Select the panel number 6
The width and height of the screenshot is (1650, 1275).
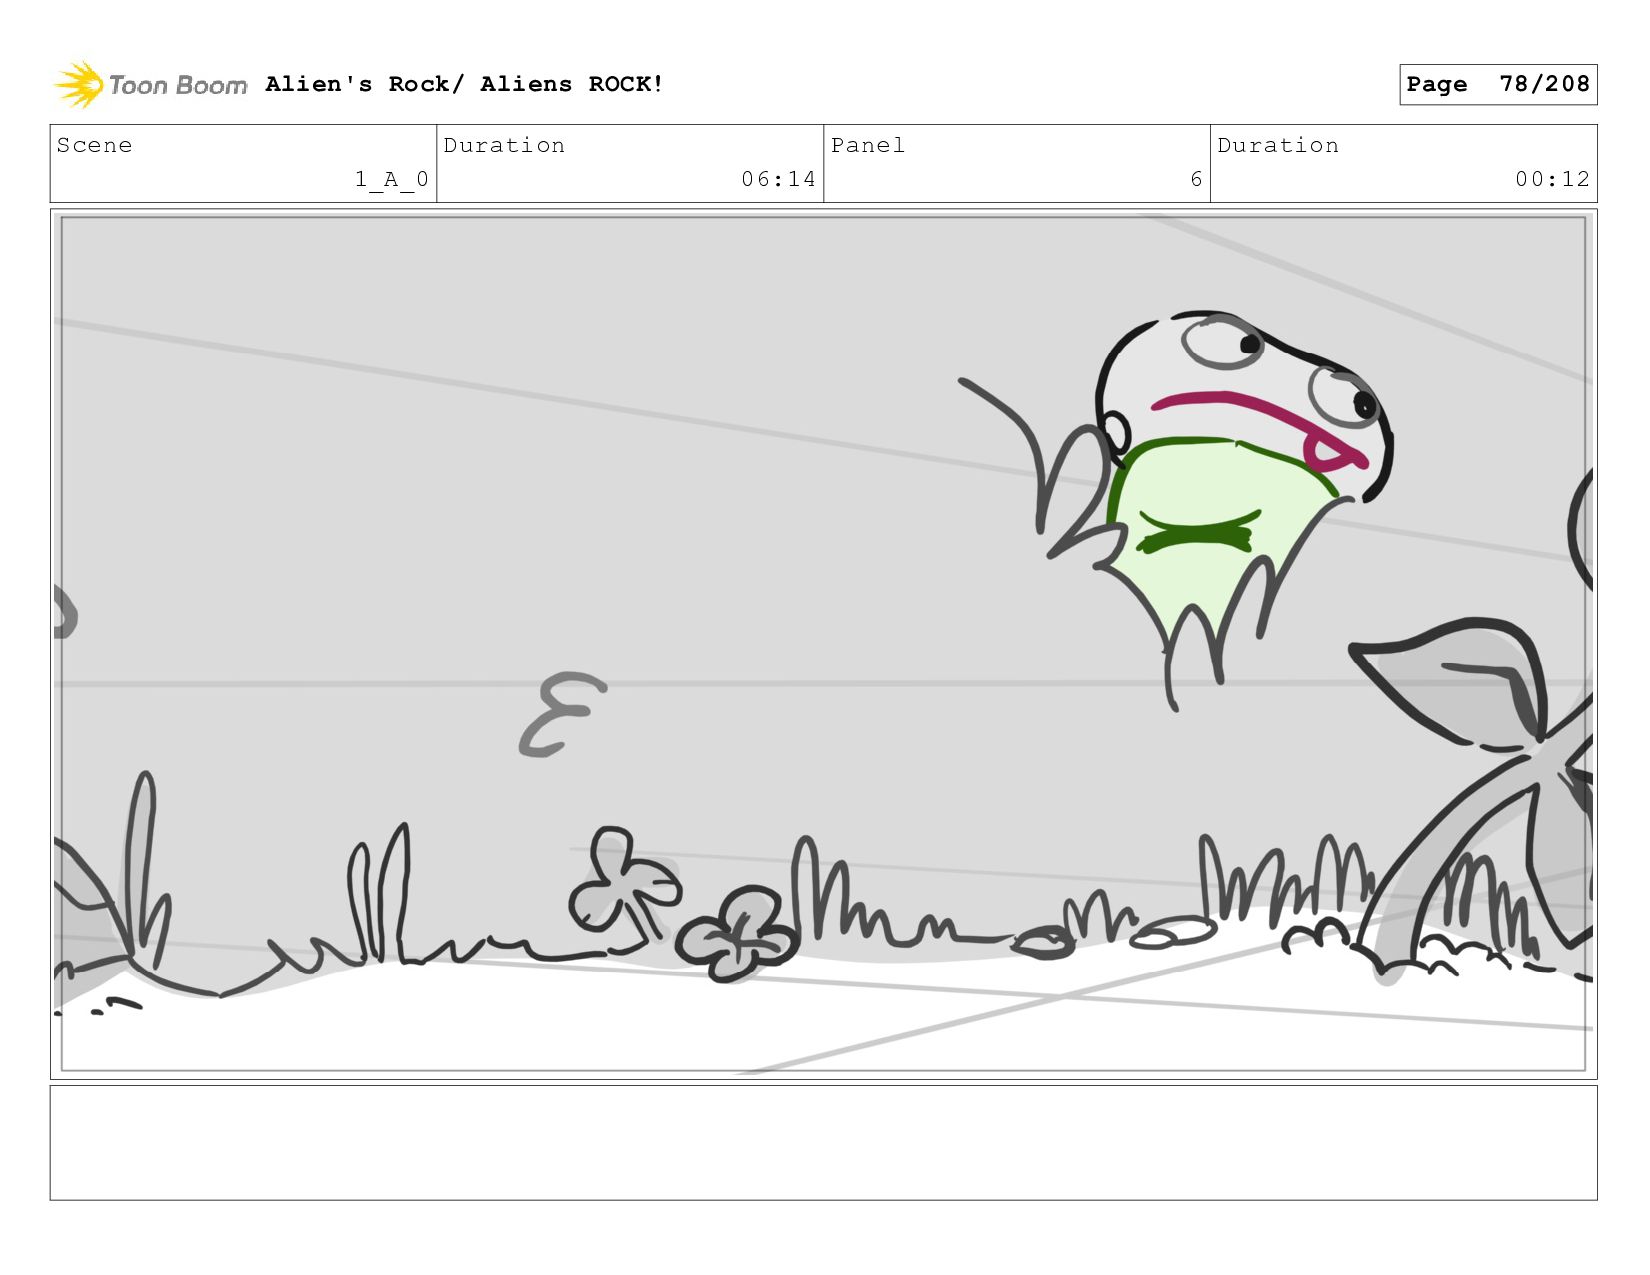1196,179
